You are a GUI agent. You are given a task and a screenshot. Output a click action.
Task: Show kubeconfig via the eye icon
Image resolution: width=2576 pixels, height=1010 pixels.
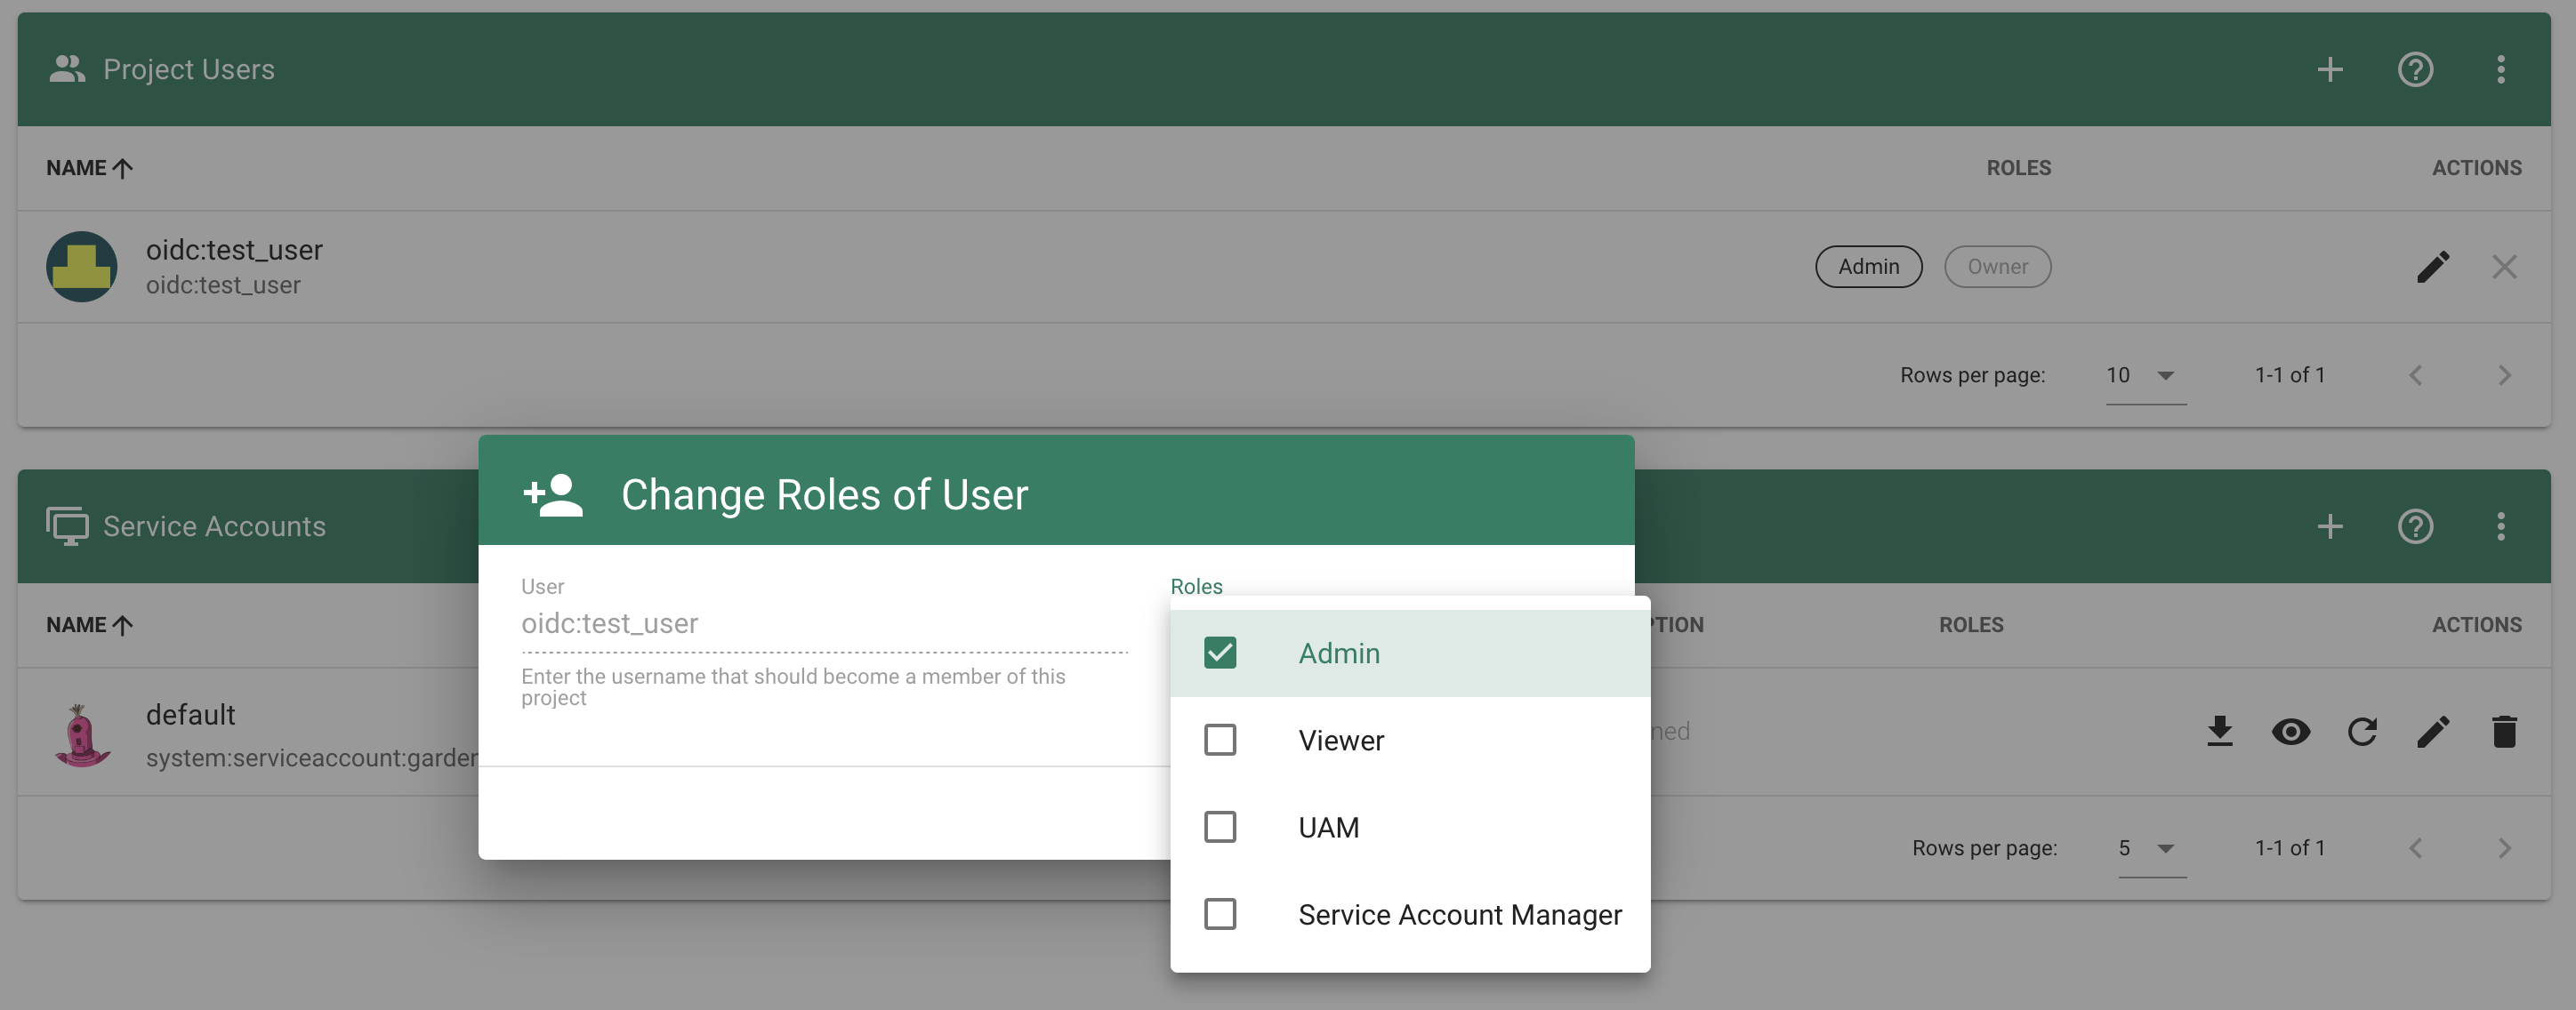tap(2291, 732)
